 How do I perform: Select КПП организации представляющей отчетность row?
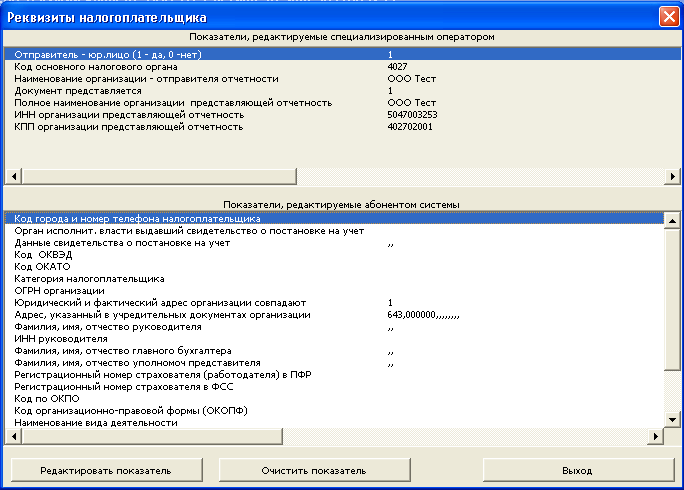click(342, 127)
